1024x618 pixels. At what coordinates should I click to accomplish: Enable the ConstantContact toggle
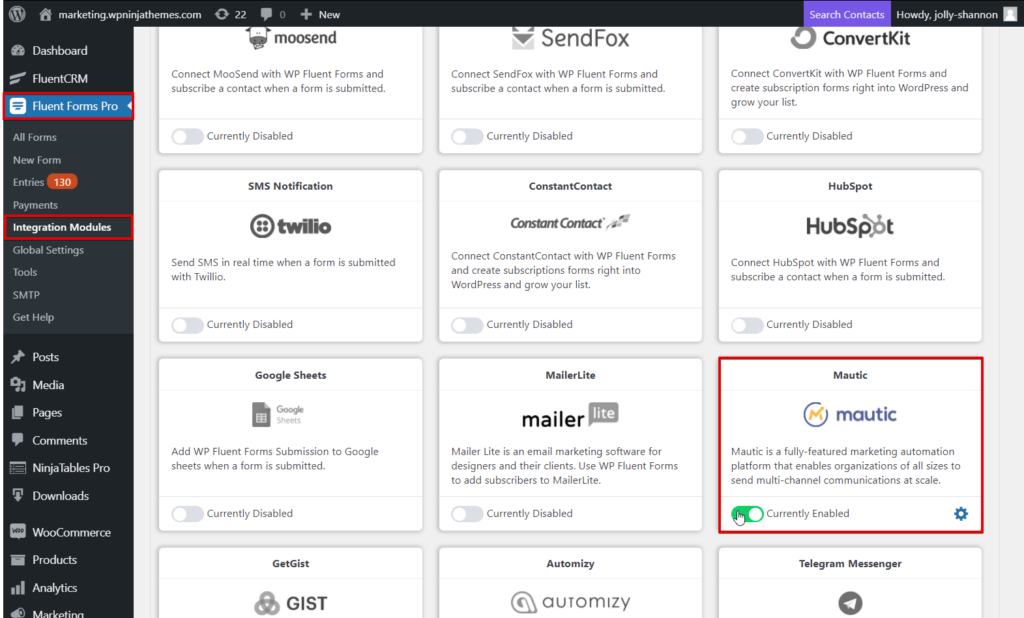(467, 325)
